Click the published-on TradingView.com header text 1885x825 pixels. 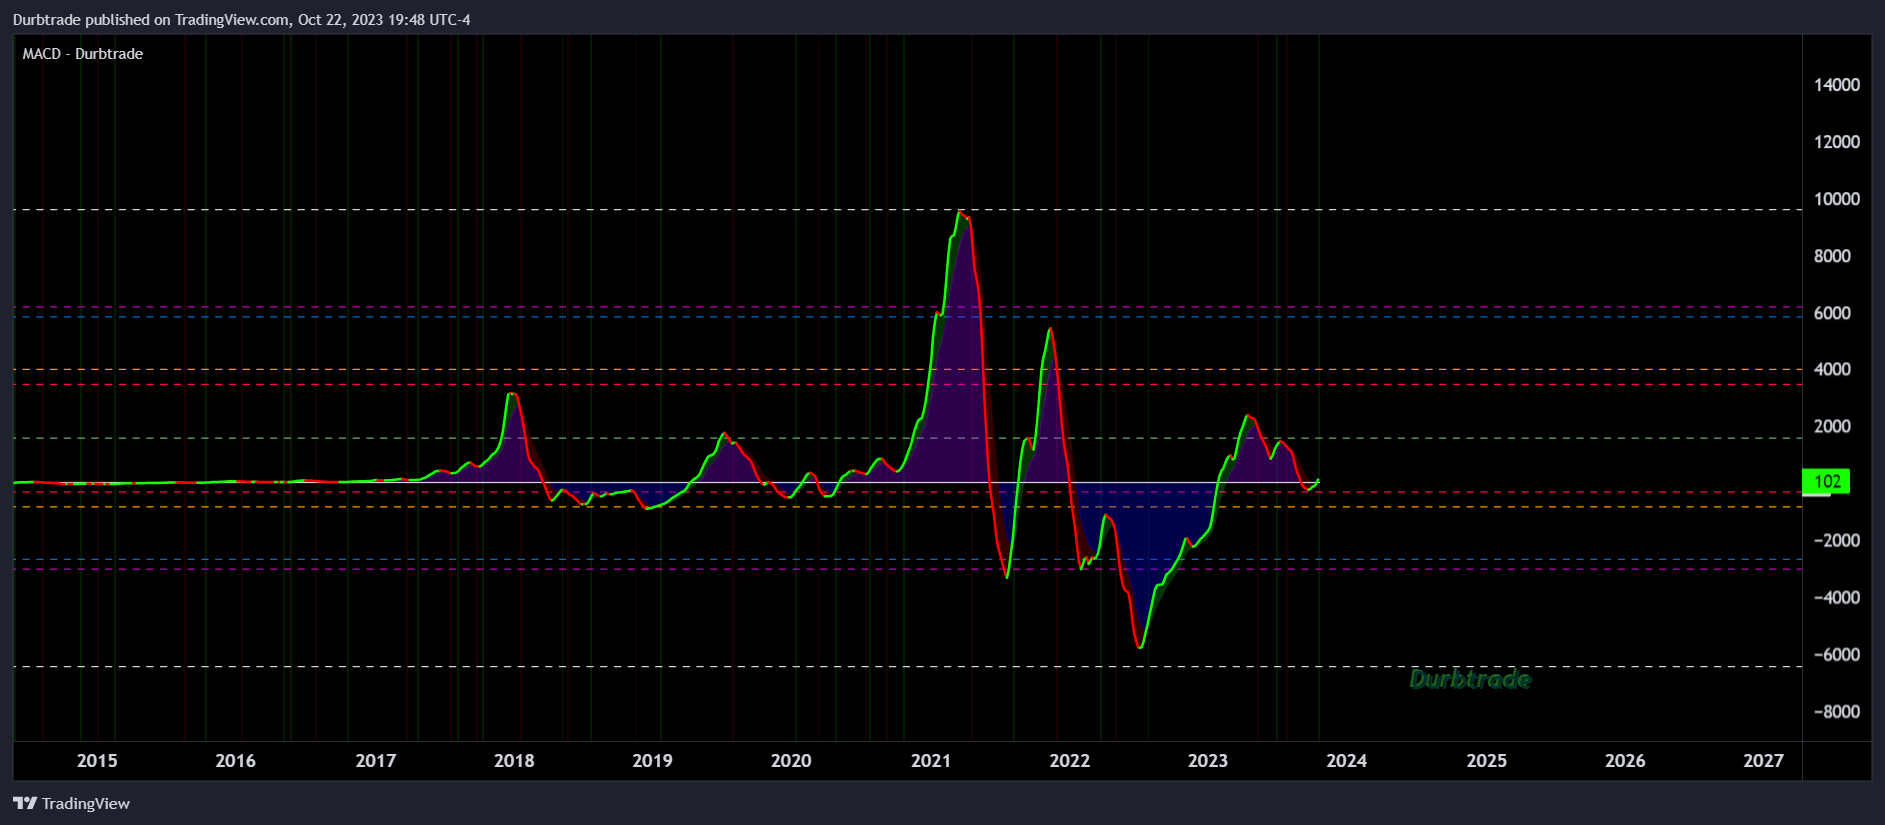(241, 20)
